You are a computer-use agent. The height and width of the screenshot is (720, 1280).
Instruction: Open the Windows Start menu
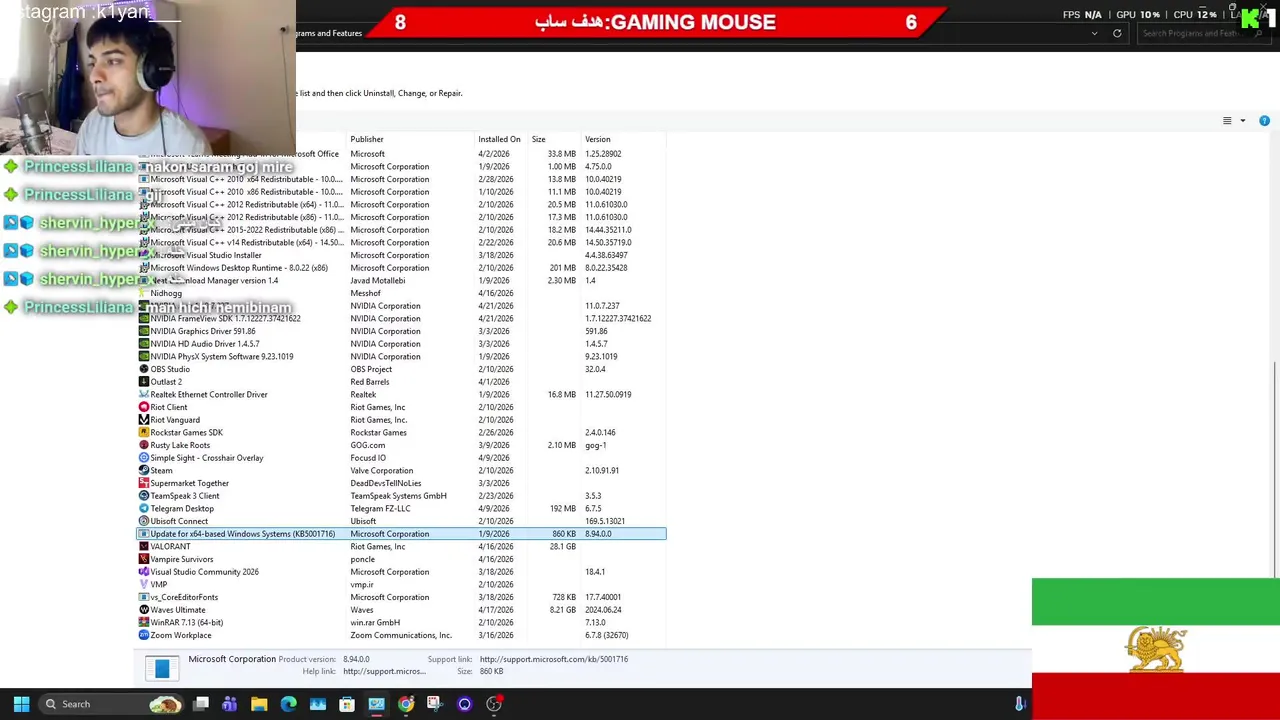pyautogui.click(x=21, y=704)
